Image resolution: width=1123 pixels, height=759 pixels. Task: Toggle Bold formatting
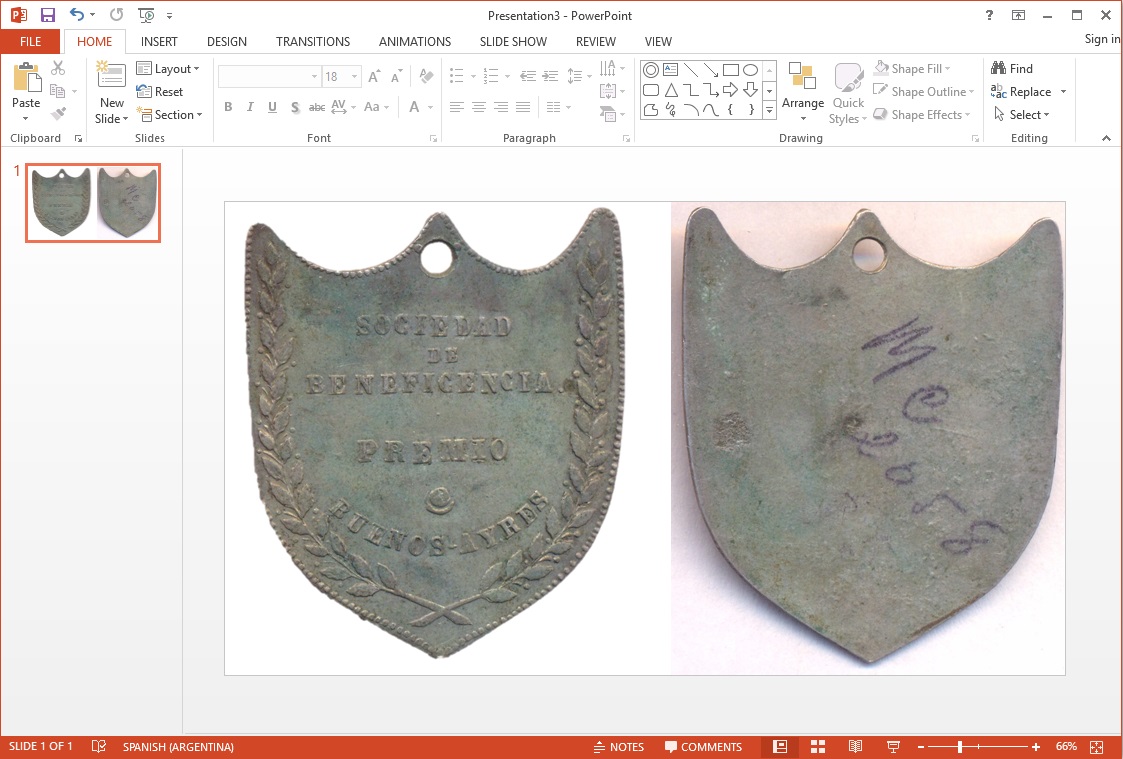228,107
